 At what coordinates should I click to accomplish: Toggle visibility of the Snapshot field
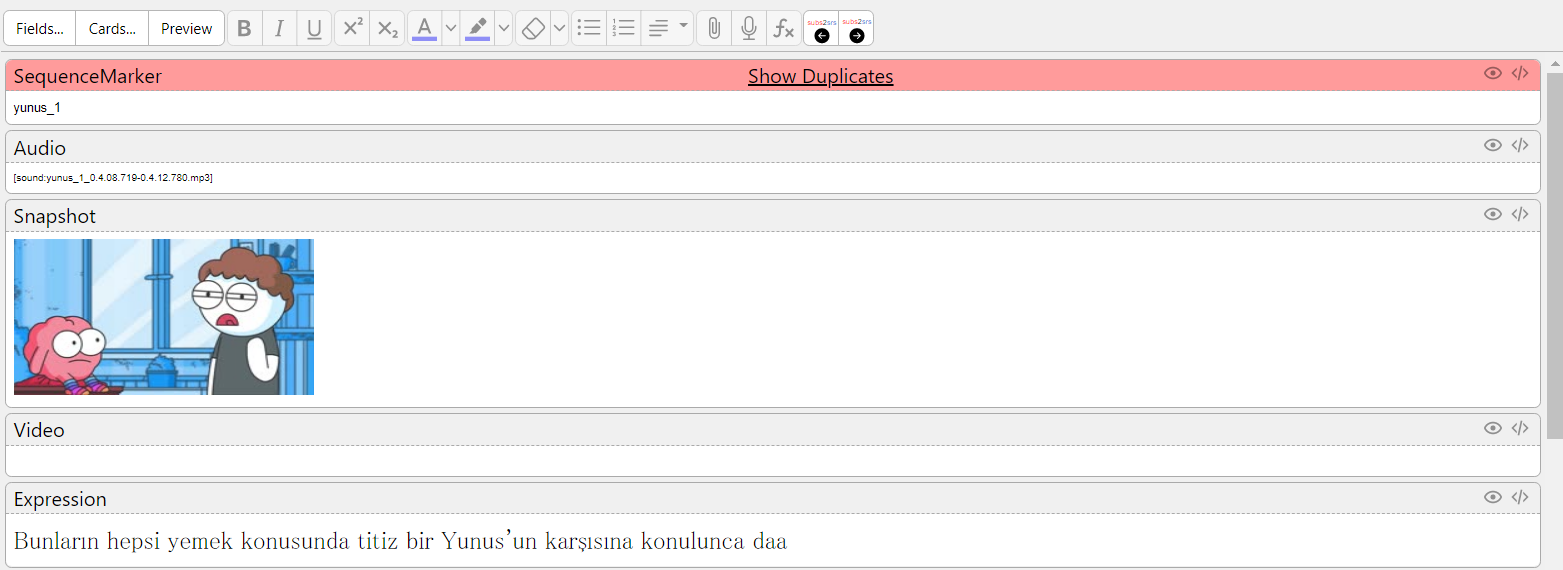[1492, 214]
